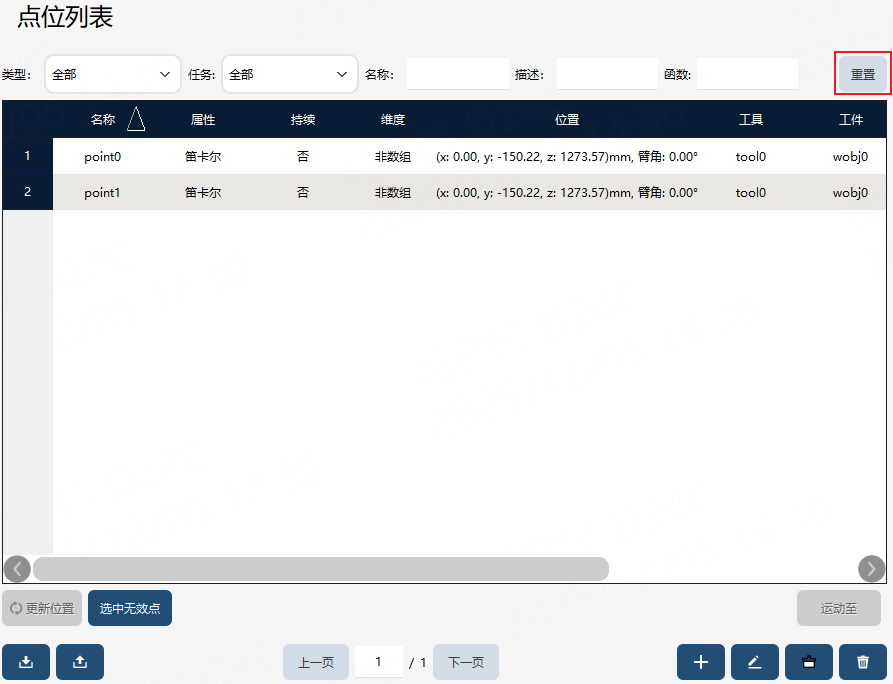Focus the 名称 filter input field
893x684 pixels.
point(458,74)
